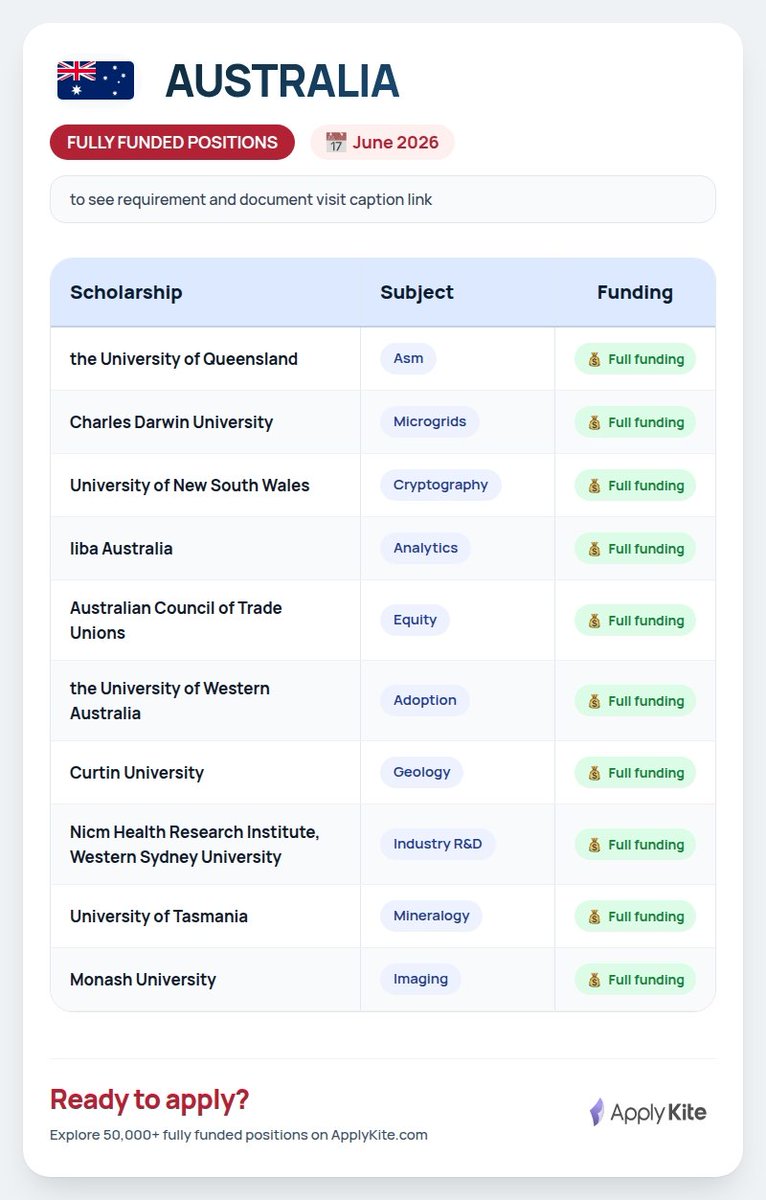
Task: Click the Ready to apply? heading
Action: click(149, 1100)
